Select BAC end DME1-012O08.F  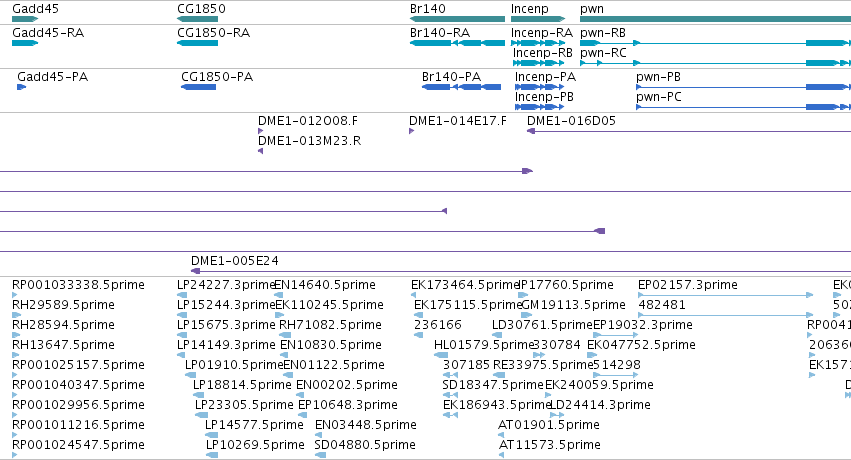pos(261,131)
